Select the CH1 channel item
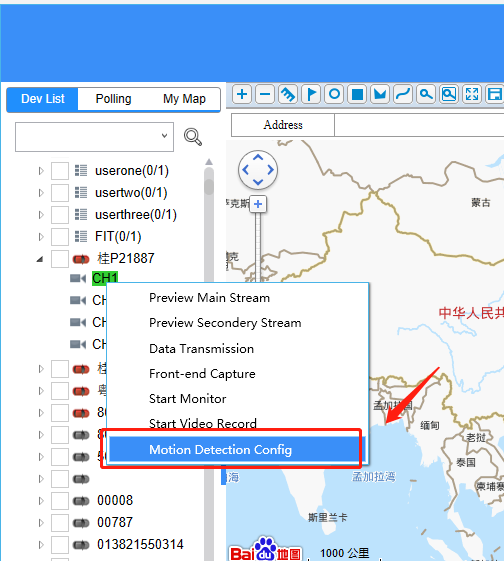Viewport: 504px width, 561px height. pos(104,278)
